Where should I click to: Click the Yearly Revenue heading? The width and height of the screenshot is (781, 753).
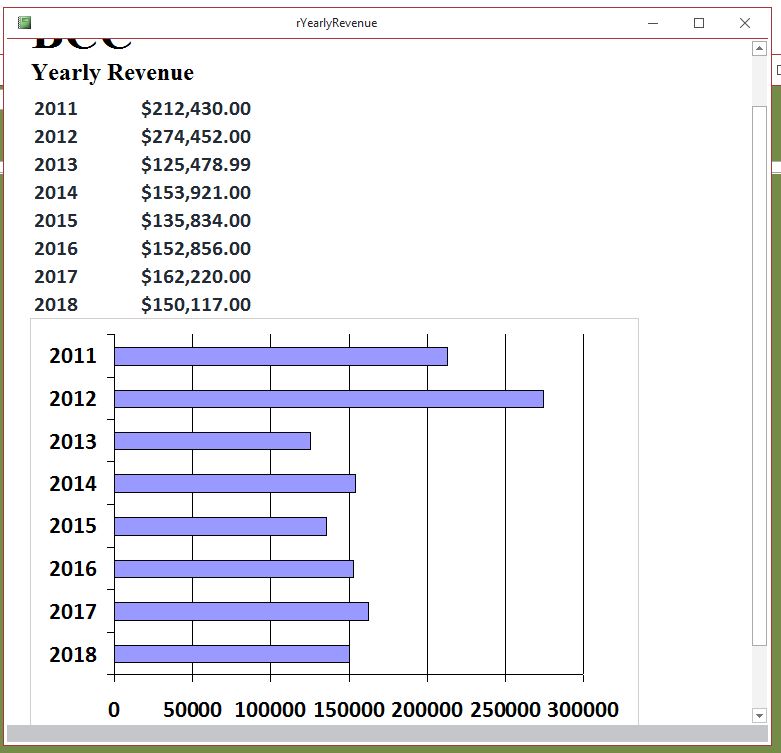pos(113,73)
